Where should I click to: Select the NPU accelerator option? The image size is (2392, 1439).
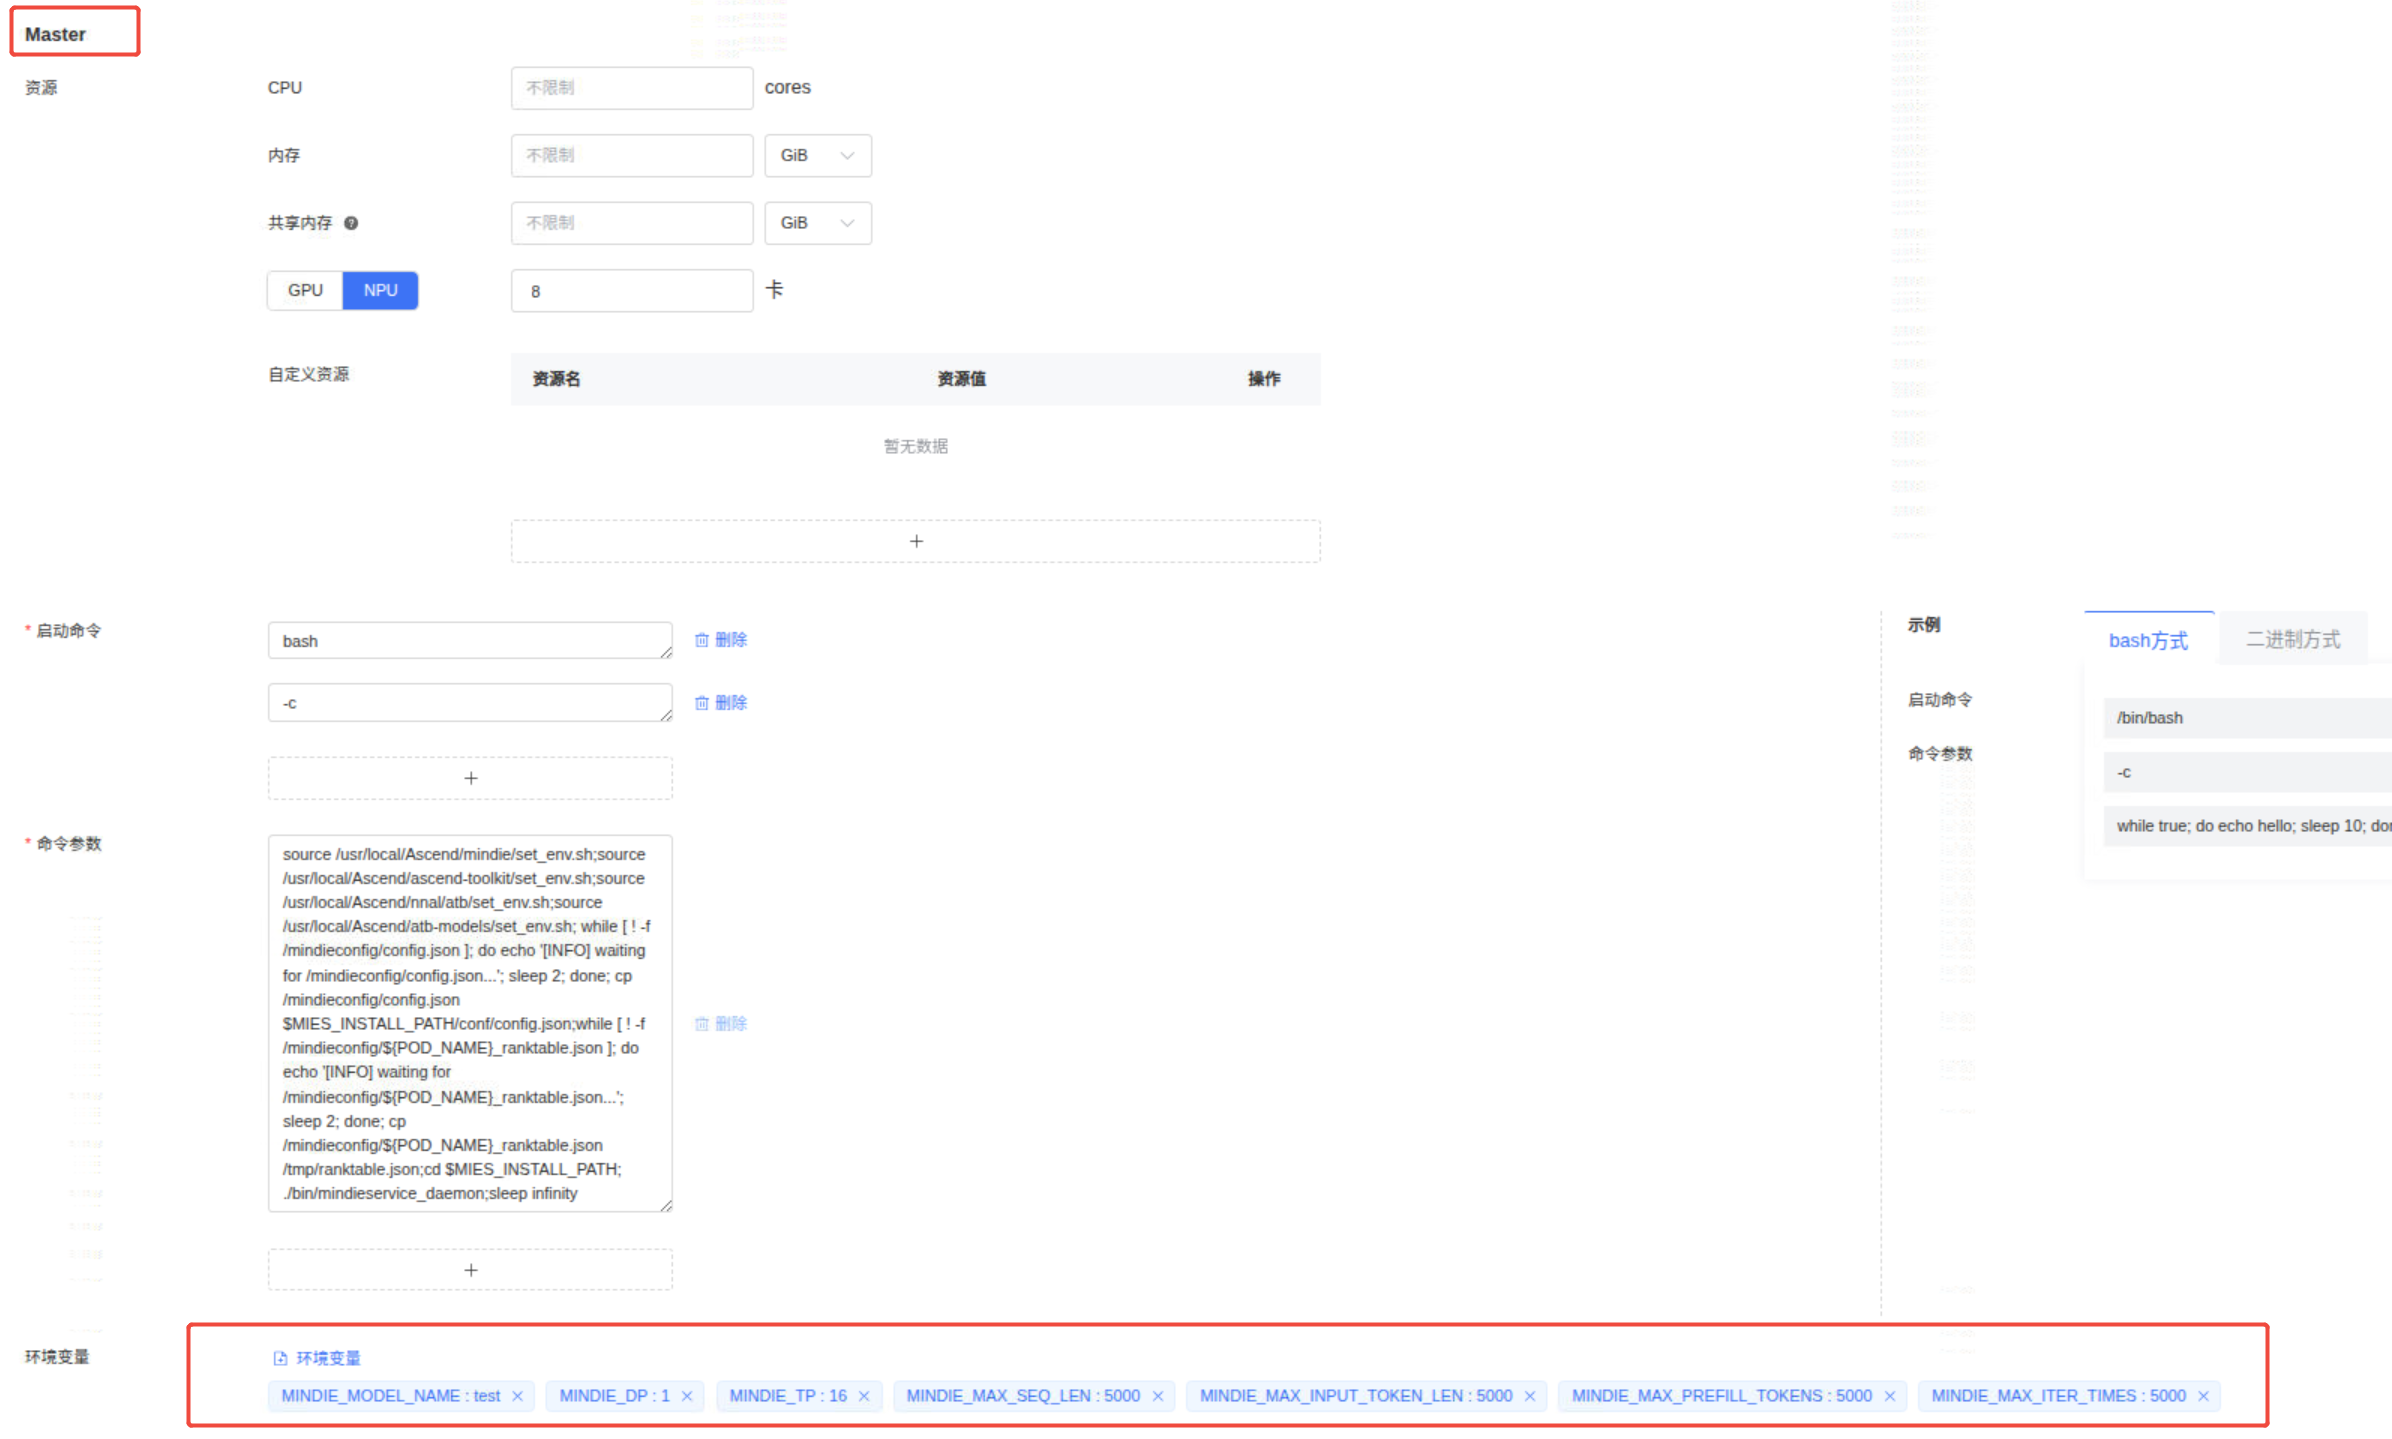point(380,290)
